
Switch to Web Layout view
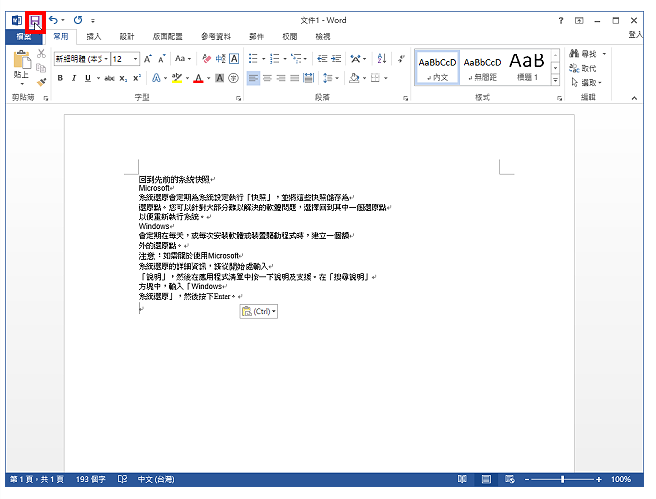[510, 479]
